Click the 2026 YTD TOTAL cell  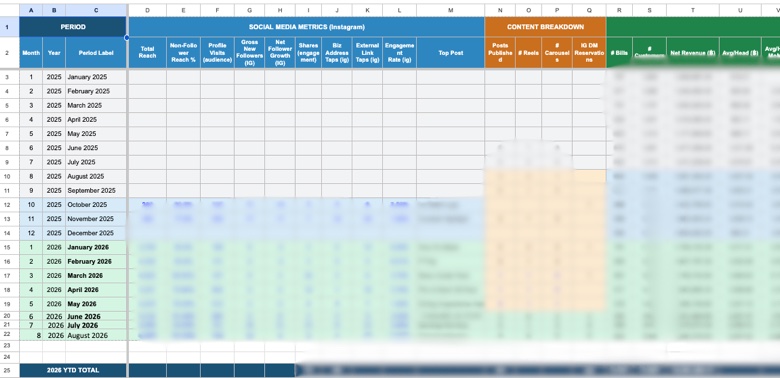pyautogui.click(x=73, y=370)
